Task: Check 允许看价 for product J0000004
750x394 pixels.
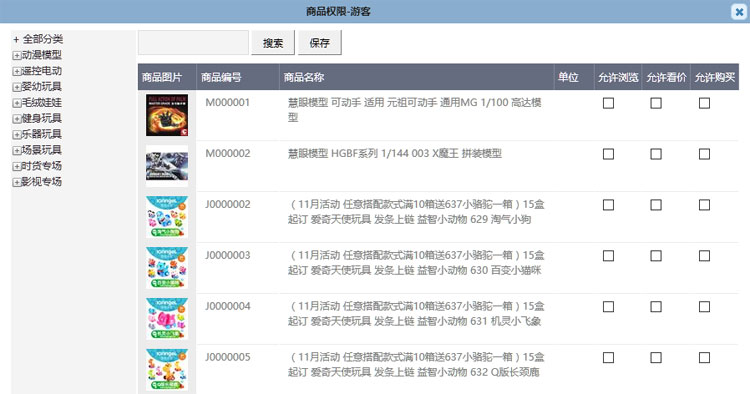Action: click(656, 306)
